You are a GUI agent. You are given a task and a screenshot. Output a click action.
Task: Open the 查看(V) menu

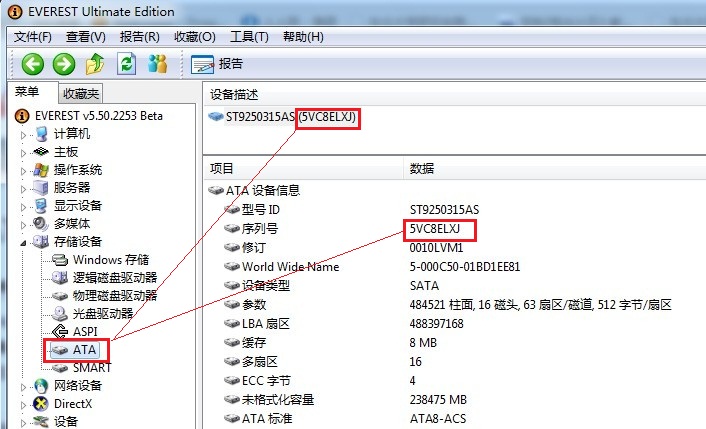pyautogui.click(x=86, y=36)
